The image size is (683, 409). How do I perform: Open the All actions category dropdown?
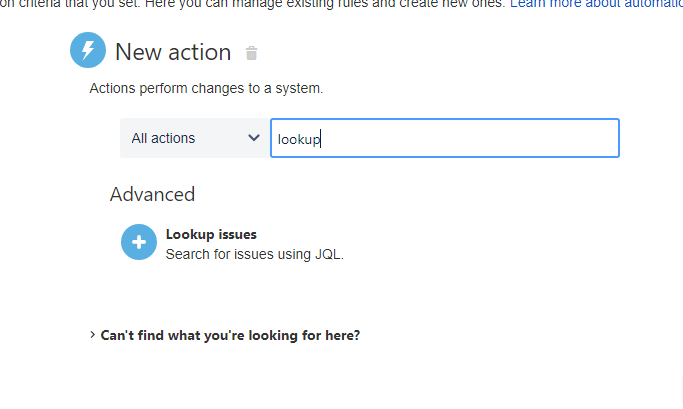194,138
